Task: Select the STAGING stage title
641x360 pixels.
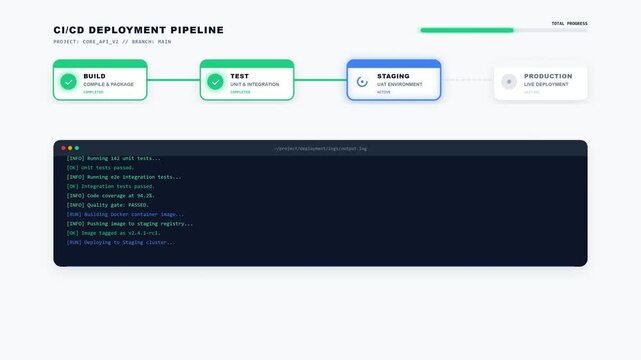Action: [x=393, y=76]
